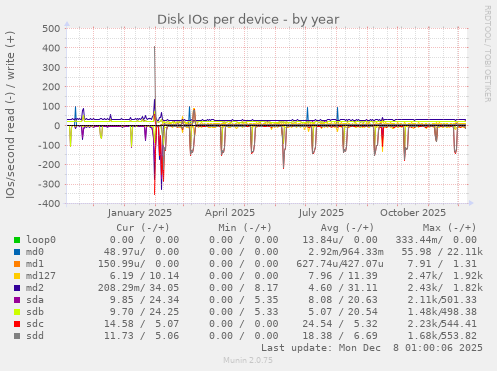
Task: Click md2 current value '208.29m/ 34.05'
Action: pyautogui.click(x=138, y=288)
